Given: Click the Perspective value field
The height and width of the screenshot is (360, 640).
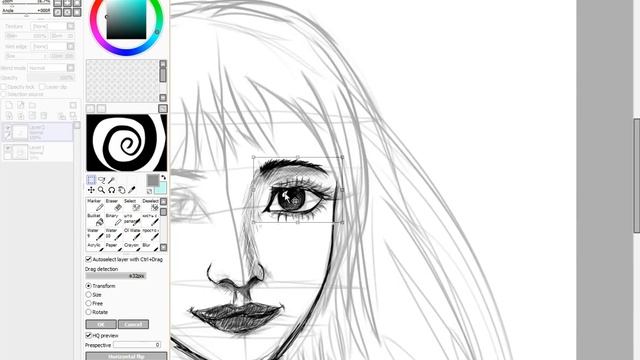Looking at the screenshot, I should tap(137, 345).
